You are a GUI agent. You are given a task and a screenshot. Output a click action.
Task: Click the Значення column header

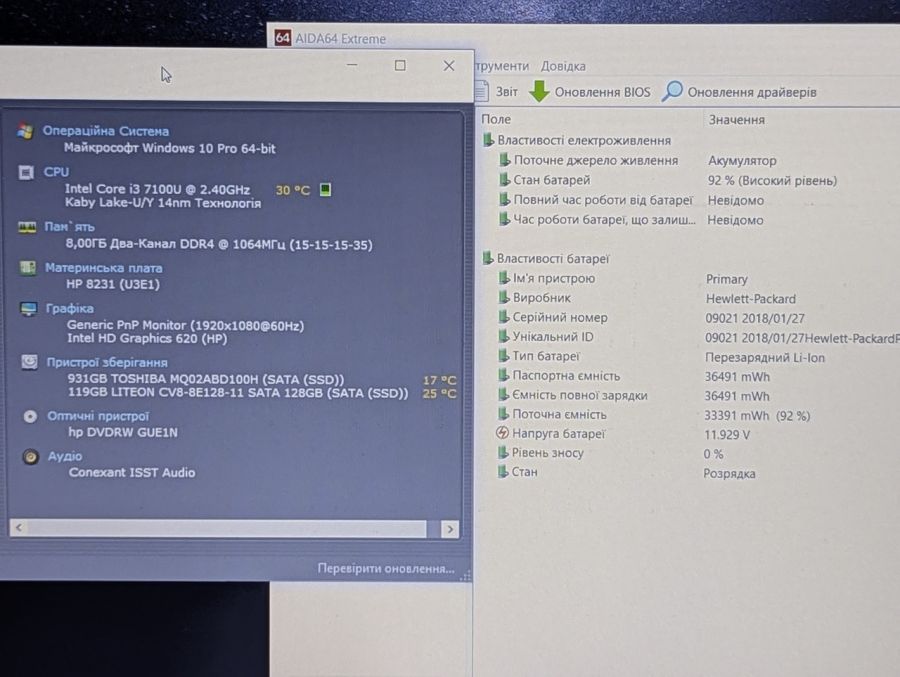[x=736, y=119]
